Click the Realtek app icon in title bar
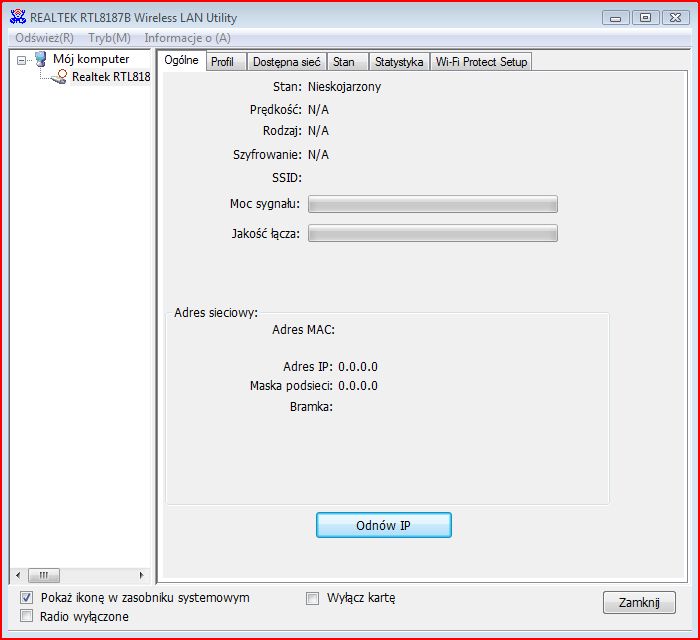 pos(18,17)
